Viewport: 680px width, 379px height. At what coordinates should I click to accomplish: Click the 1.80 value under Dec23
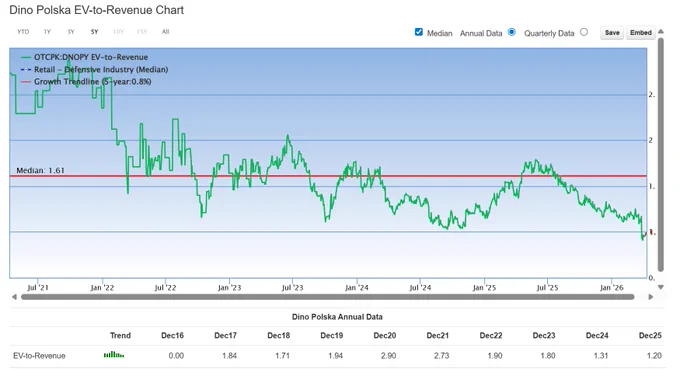[548, 356]
